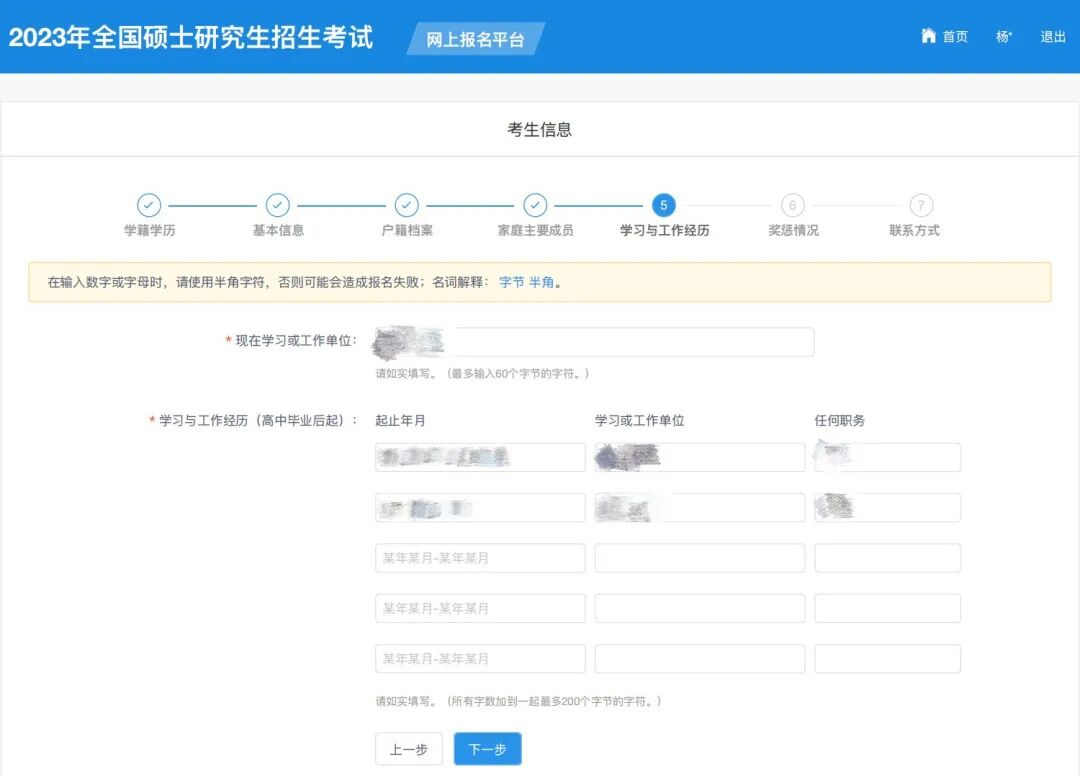Focus fourth row 某年某月-某年某月 field
Screen dimensions: 1080x777
click(480, 608)
